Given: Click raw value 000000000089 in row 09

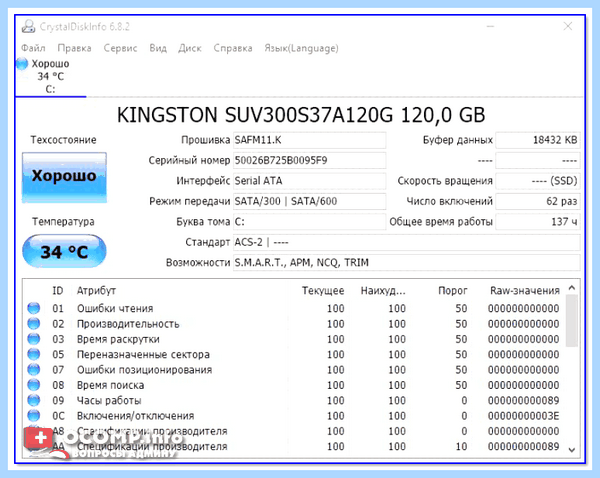Looking at the screenshot, I should pyautogui.click(x=523, y=400).
